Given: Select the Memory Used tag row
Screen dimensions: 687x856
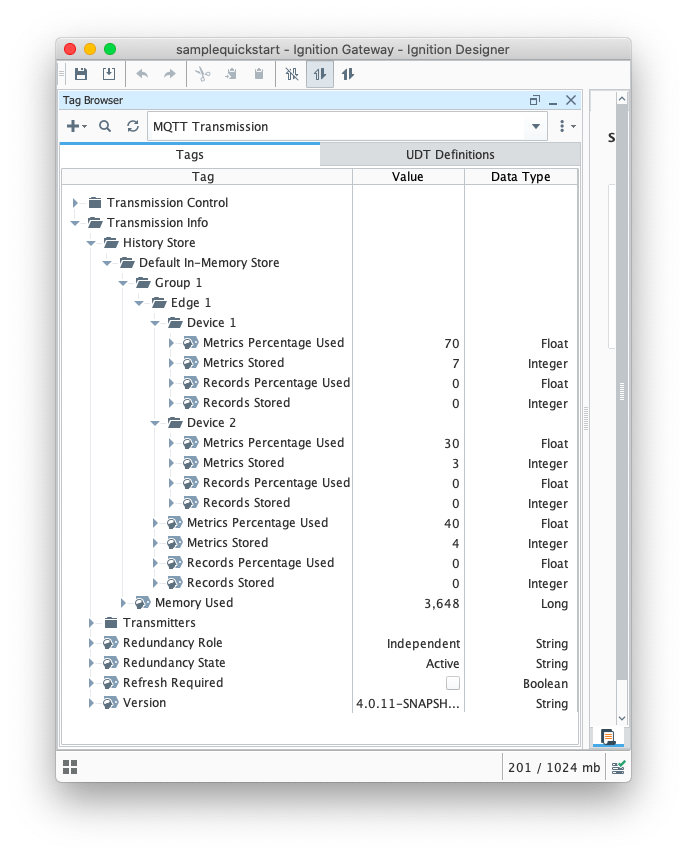Looking at the screenshot, I should pyautogui.click(x=193, y=603).
